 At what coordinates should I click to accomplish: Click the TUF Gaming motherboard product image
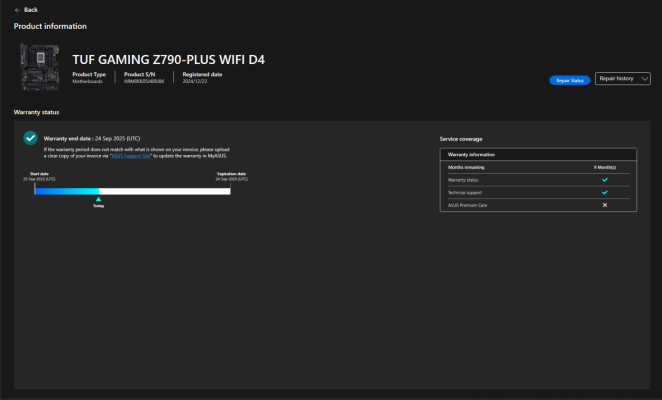point(40,67)
